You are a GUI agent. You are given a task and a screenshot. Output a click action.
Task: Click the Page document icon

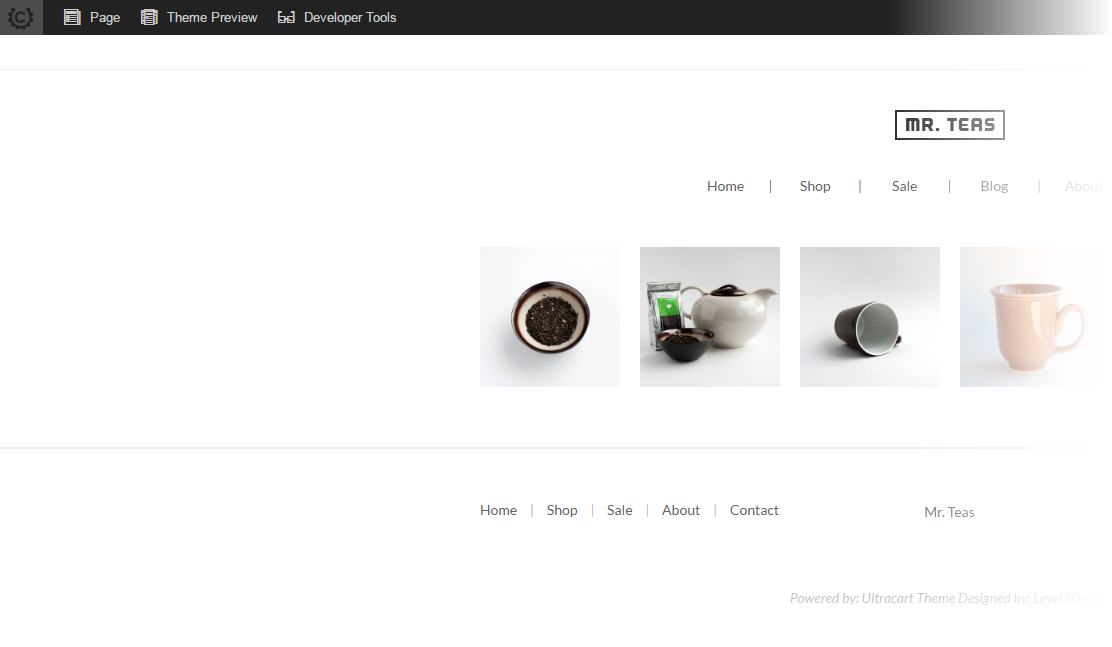72,17
